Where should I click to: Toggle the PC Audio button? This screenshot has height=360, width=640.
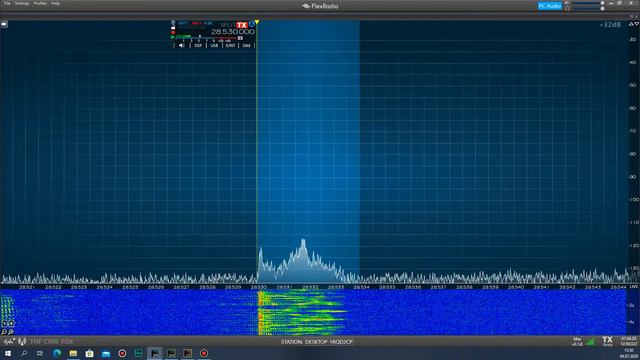point(550,6)
